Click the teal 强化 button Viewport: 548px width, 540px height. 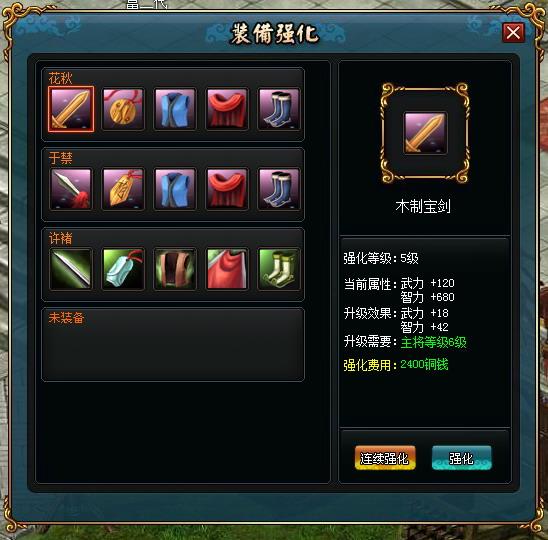[462, 458]
